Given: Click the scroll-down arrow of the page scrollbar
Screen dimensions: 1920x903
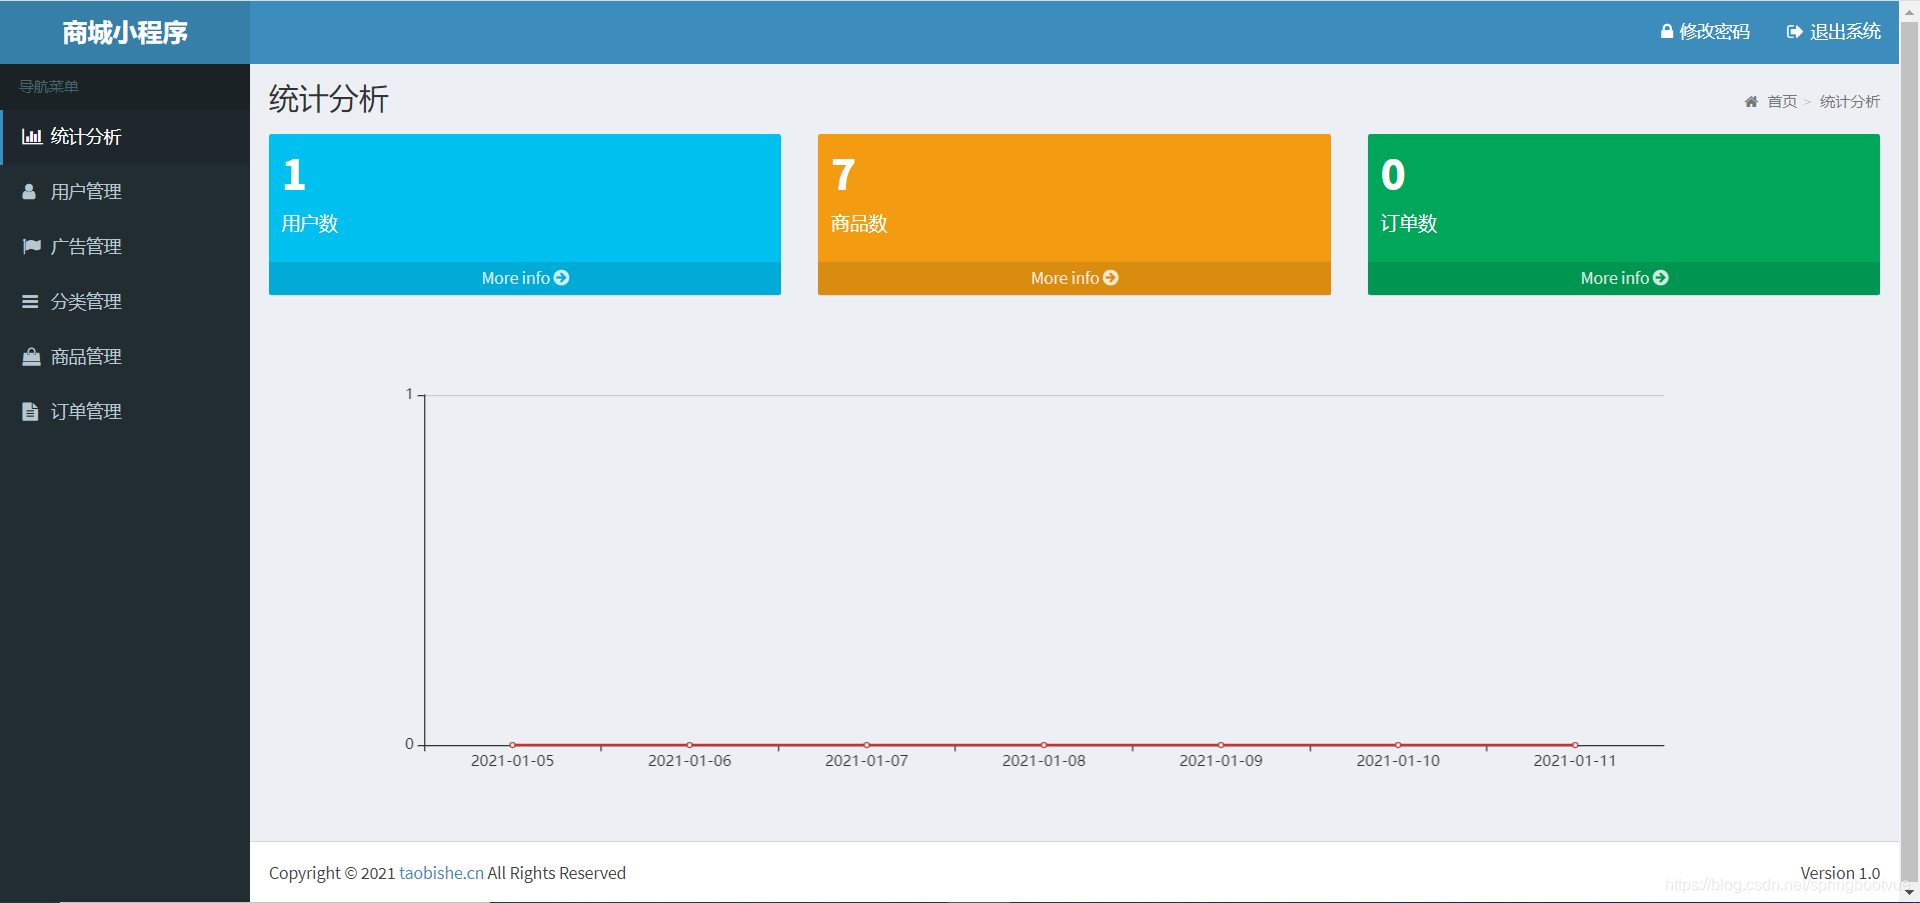Looking at the screenshot, I should [1909, 892].
